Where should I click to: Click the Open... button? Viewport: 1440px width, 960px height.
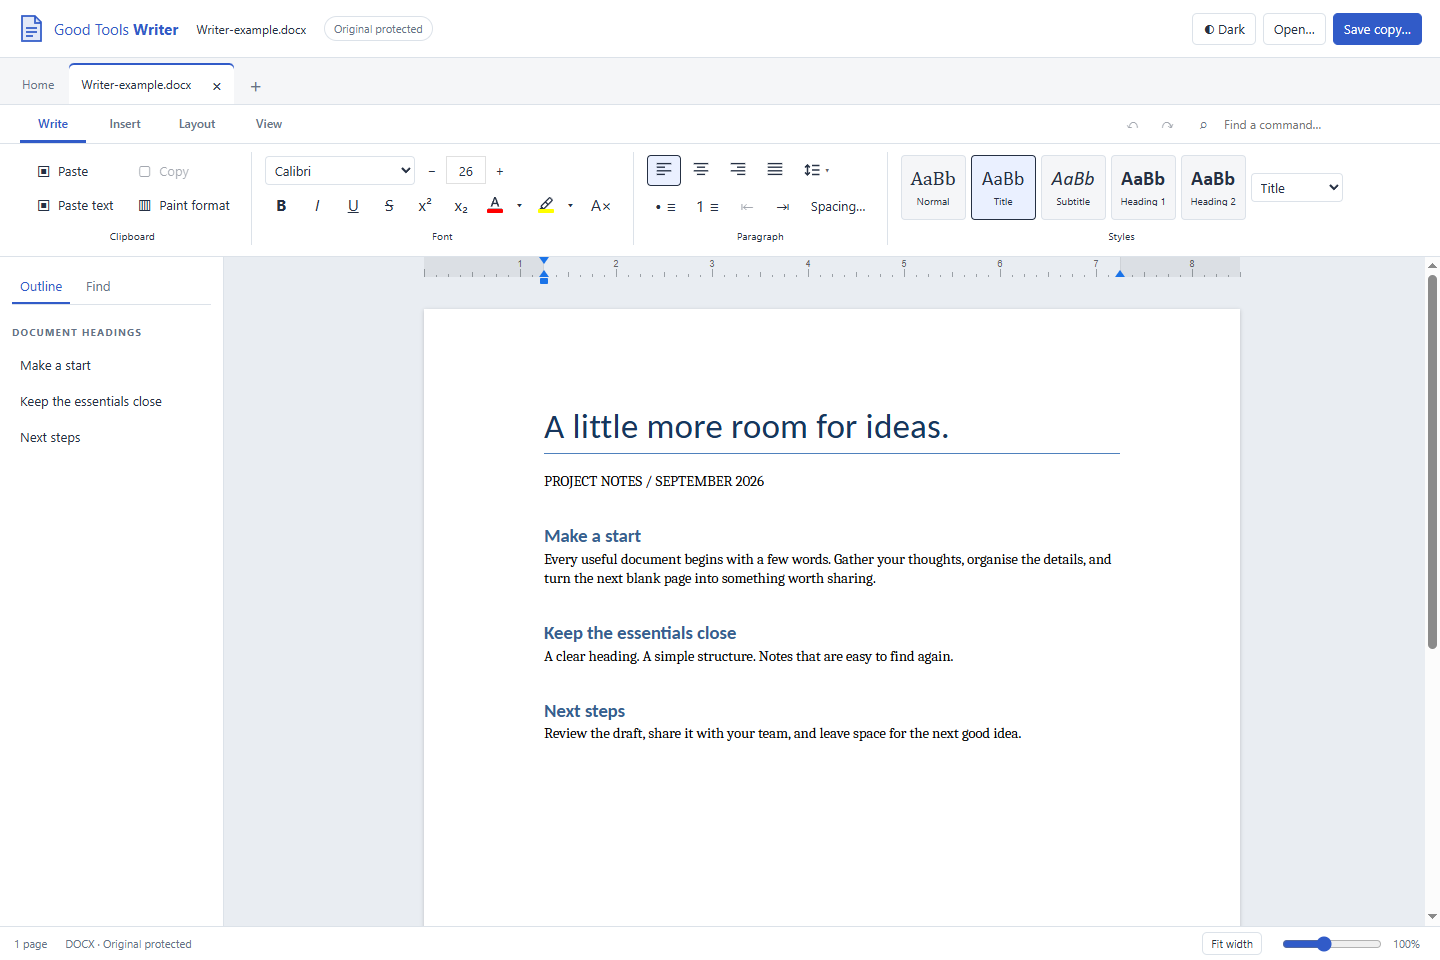tap(1294, 29)
